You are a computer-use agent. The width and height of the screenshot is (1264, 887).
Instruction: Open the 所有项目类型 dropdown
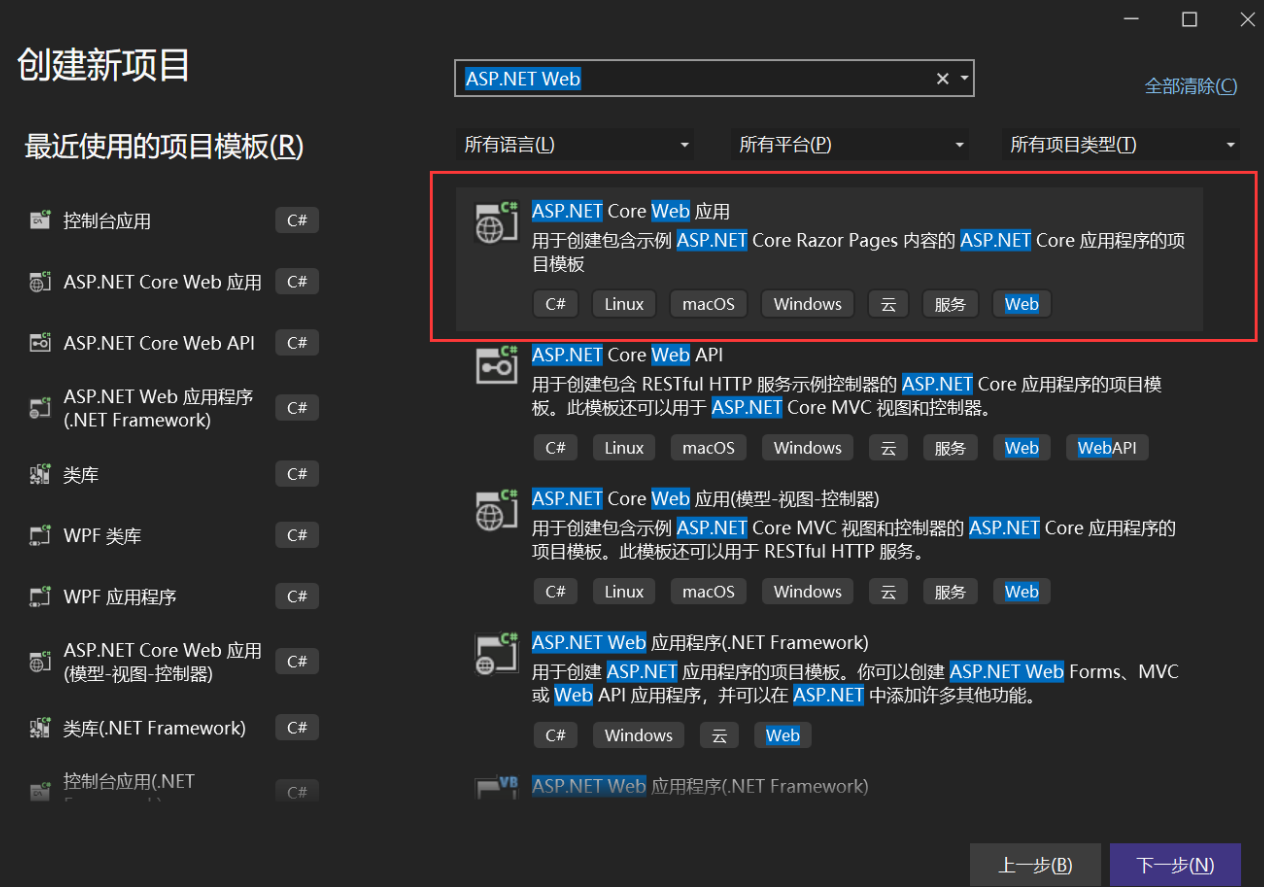[x=1120, y=144]
